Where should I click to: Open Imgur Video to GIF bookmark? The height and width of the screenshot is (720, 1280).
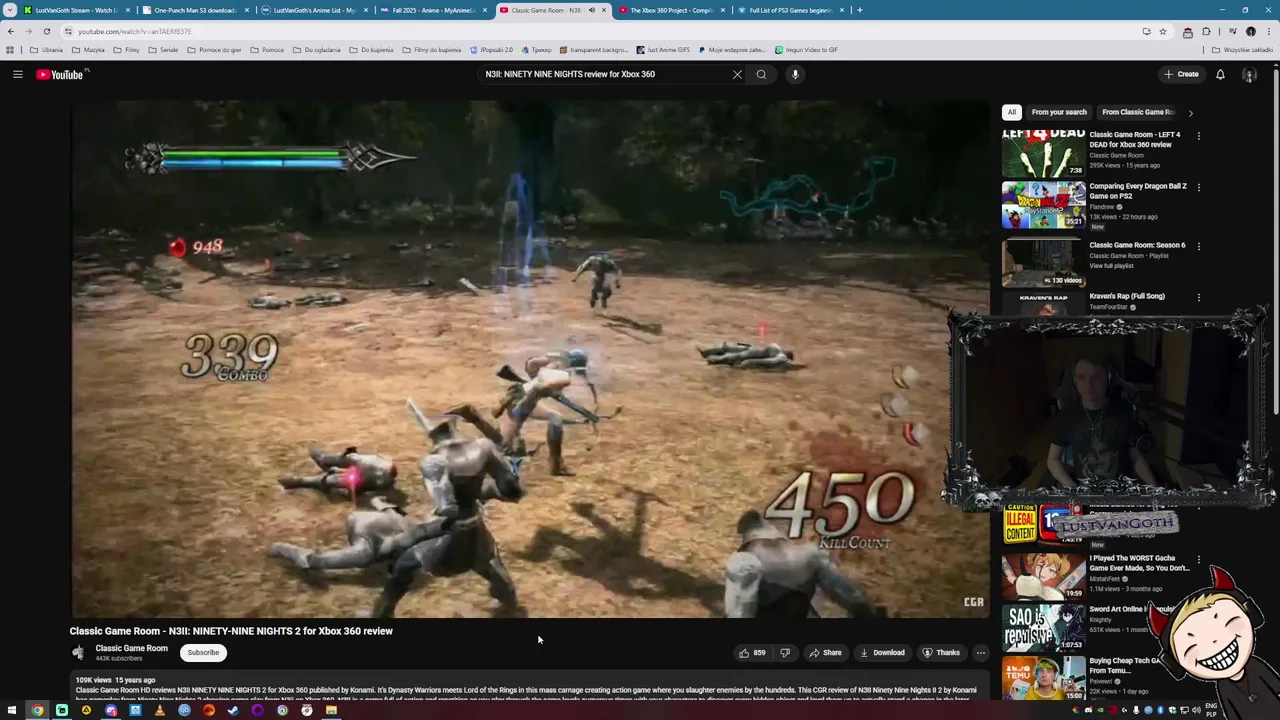click(807, 50)
